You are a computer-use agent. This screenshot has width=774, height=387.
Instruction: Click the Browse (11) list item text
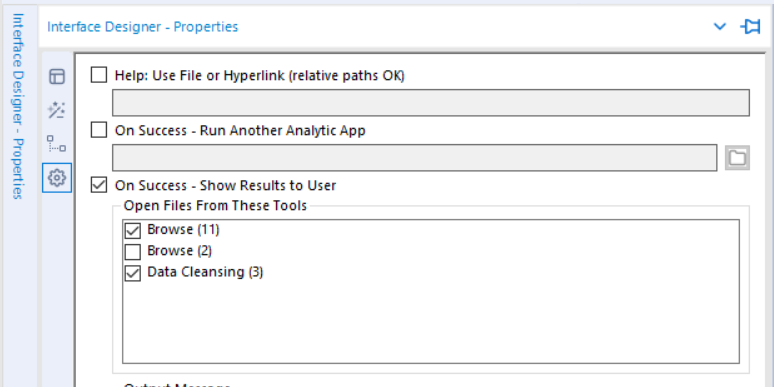click(183, 230)
